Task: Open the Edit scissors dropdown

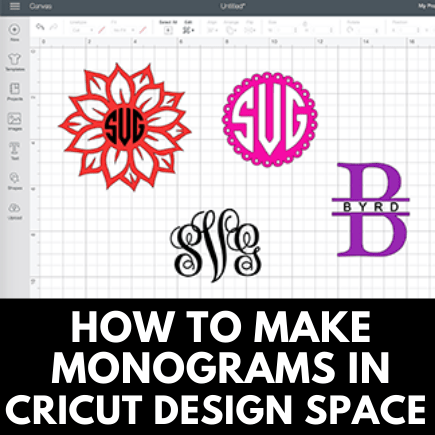Action: (188, 30)
